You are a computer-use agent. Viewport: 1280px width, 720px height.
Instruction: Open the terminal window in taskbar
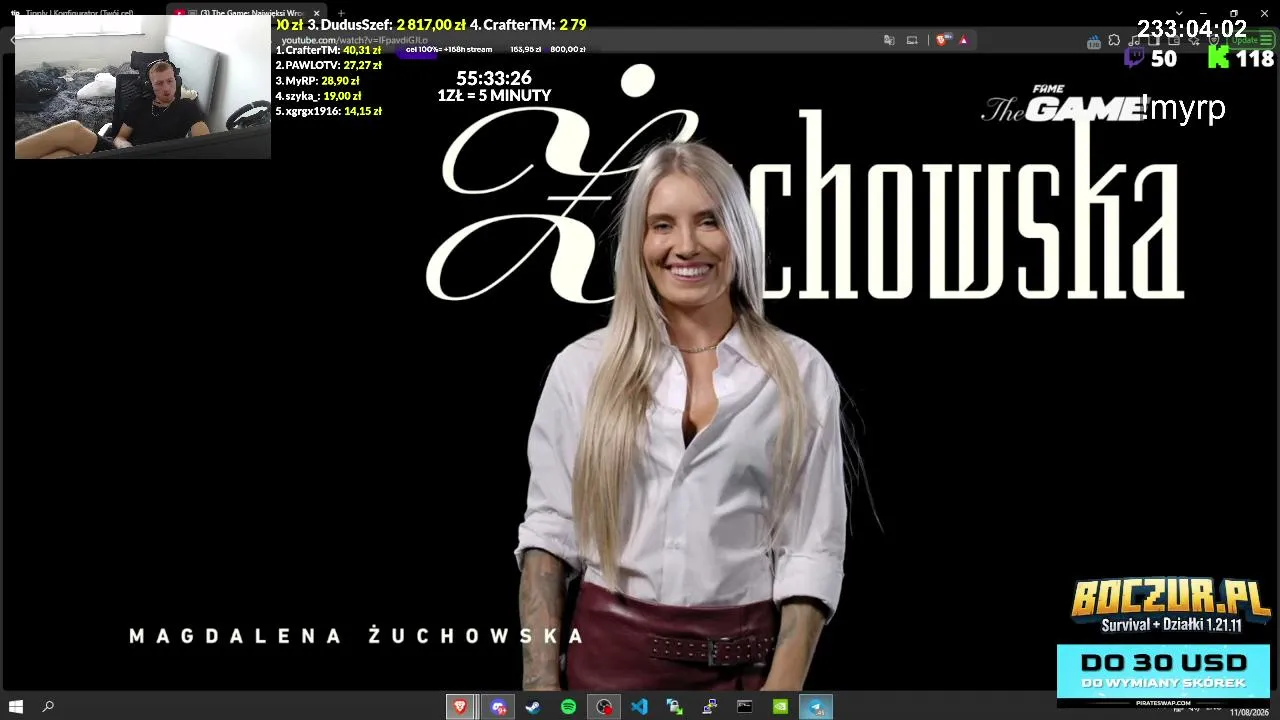(x=744, y=707)
